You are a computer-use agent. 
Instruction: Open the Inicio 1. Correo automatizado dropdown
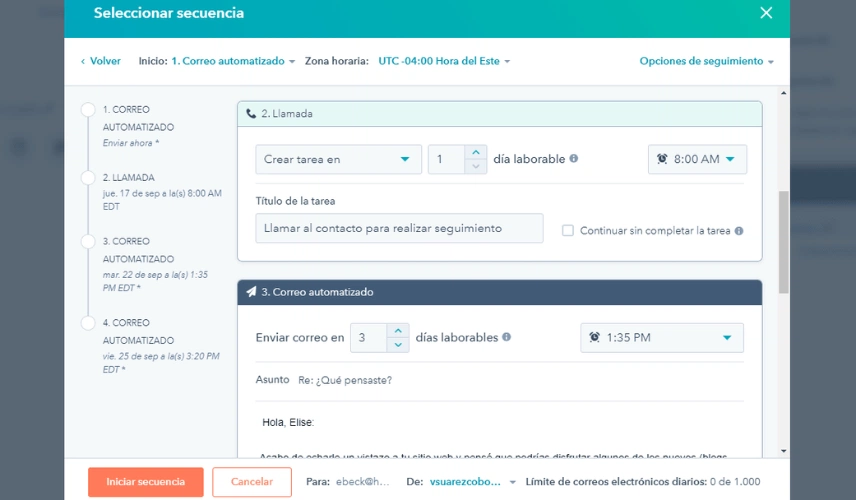point(234,61)
